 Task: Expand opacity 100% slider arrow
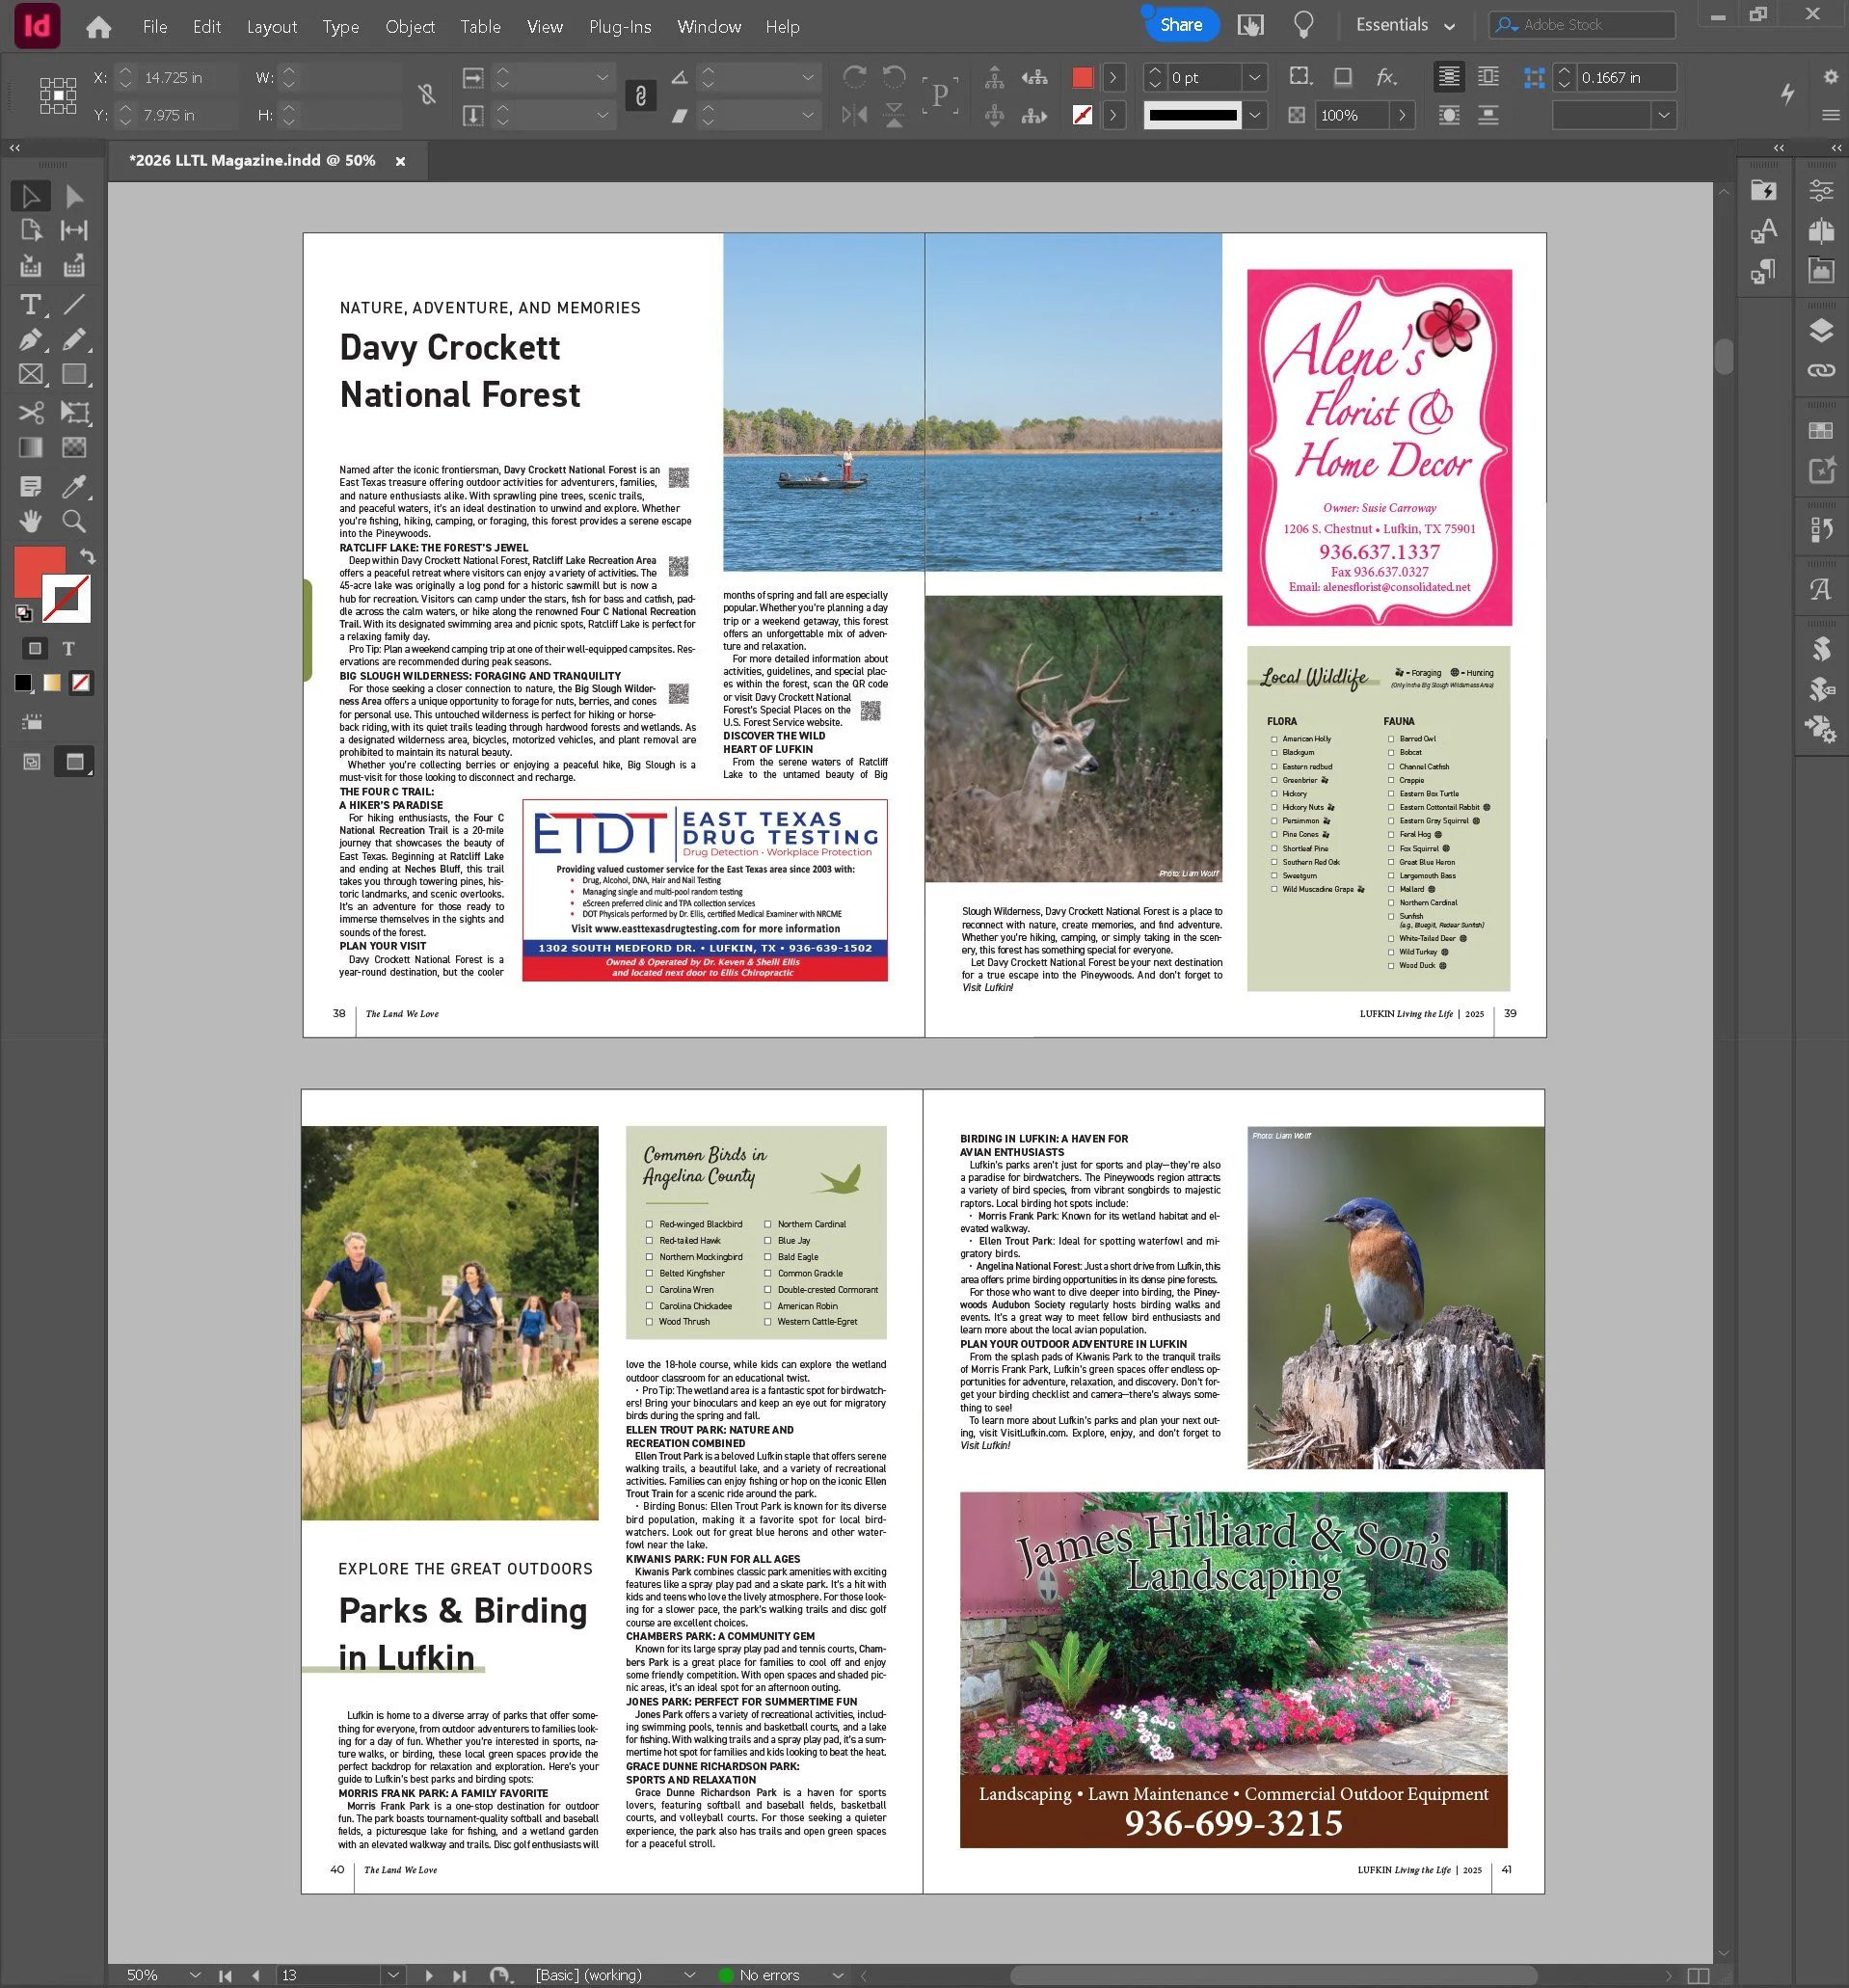click(x=1402, y=115)
